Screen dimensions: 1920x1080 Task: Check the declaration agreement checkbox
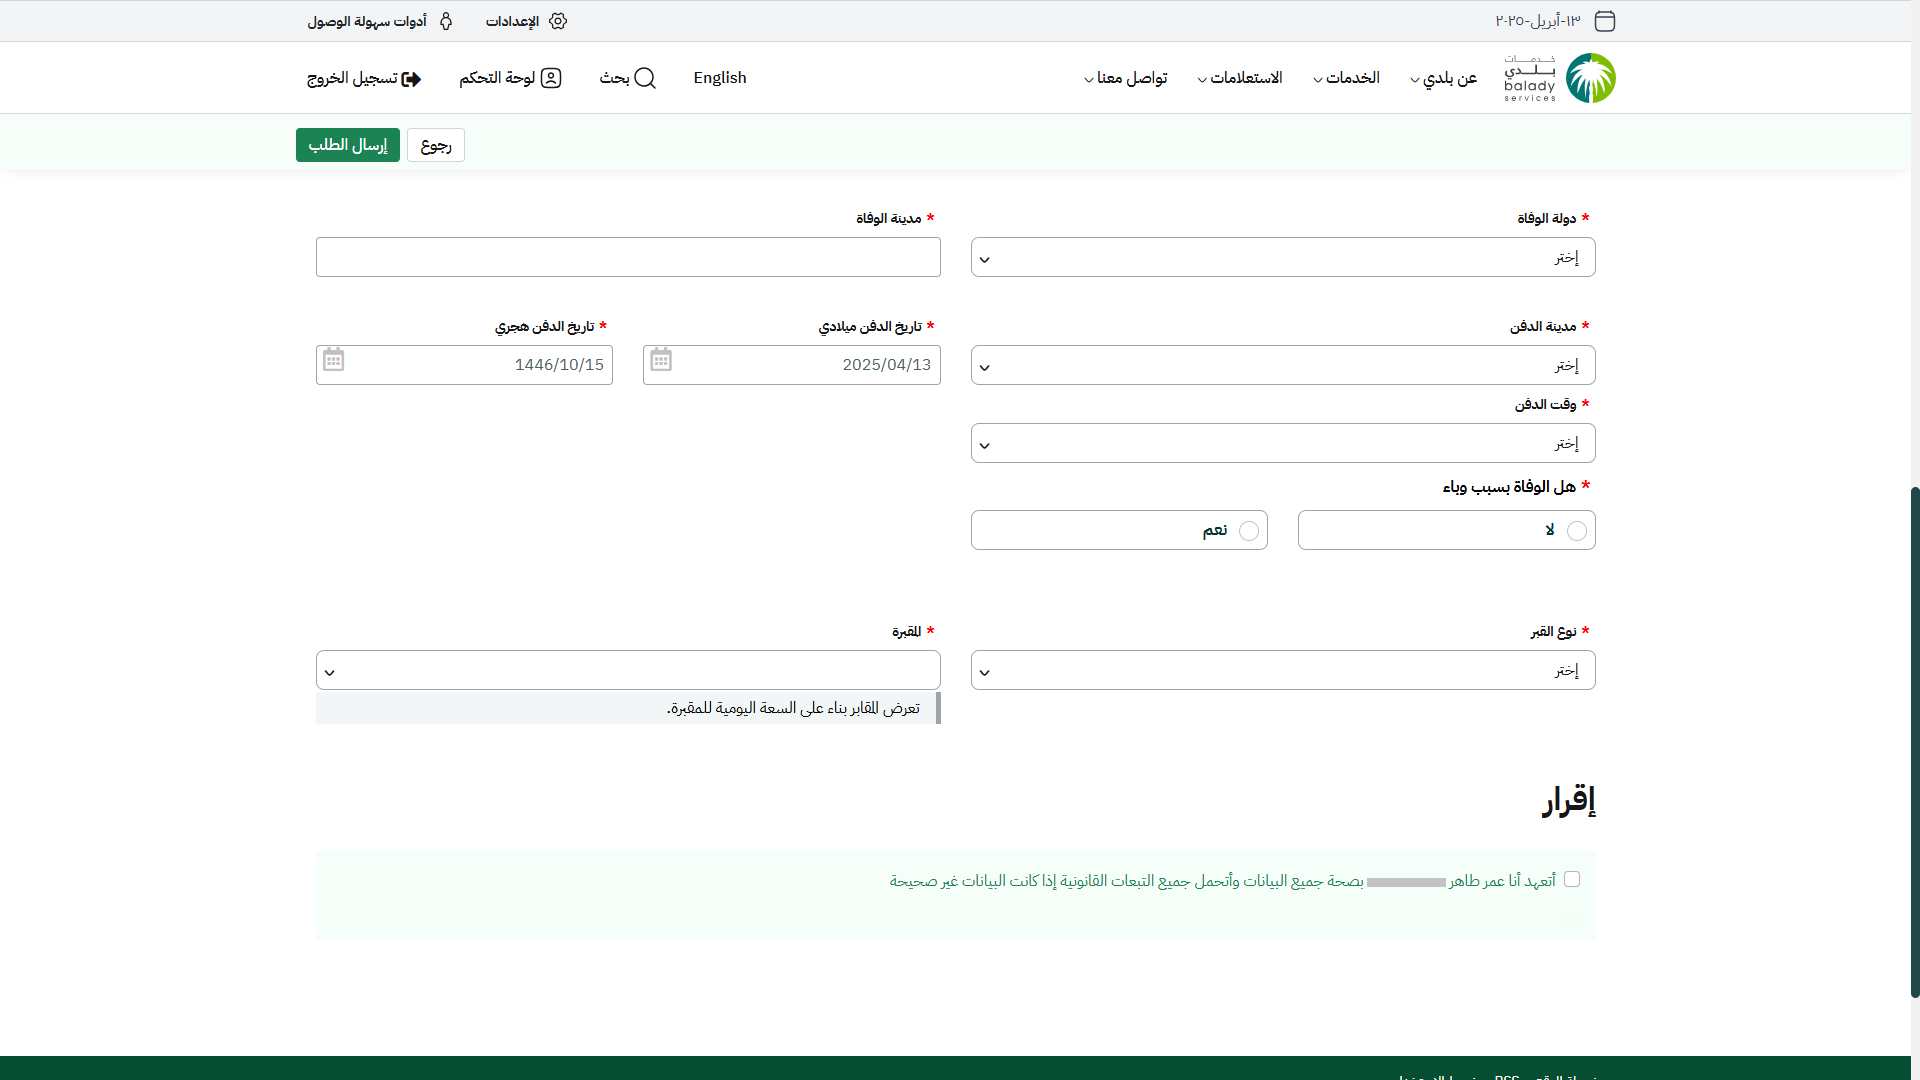[x=1572, y=879]
